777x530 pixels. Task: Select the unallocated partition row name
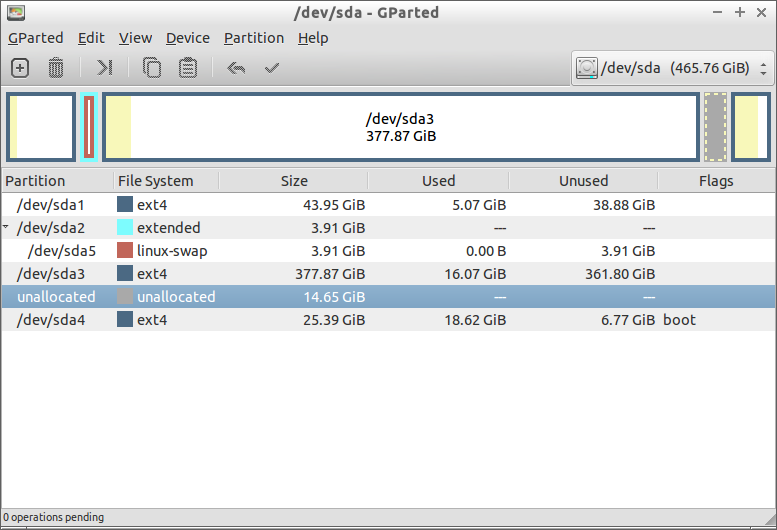coord(56,297)
